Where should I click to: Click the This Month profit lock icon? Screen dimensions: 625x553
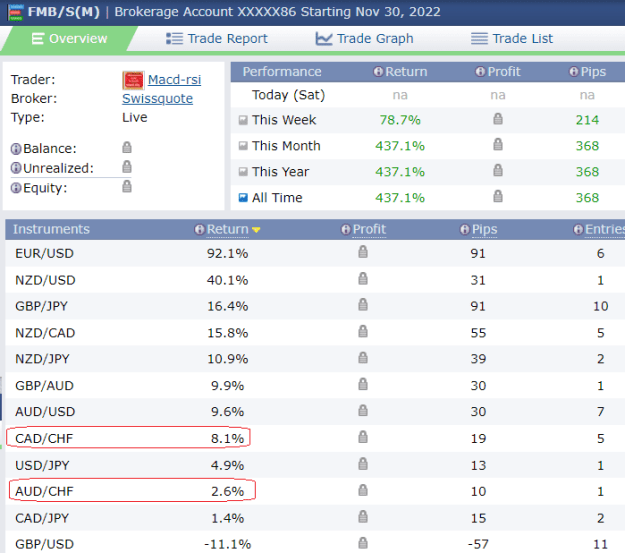click(498, 144)
